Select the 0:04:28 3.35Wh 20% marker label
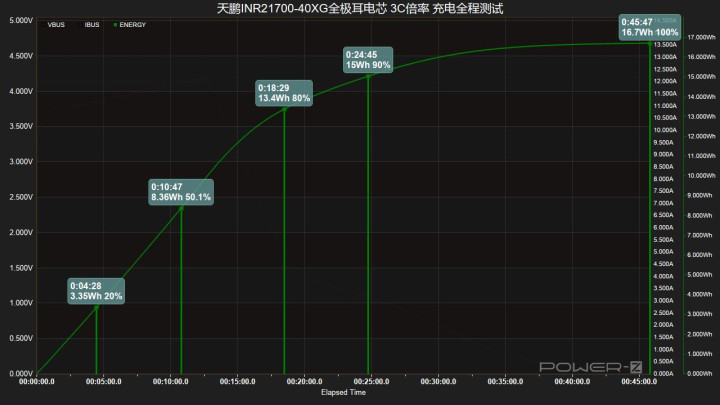720x405 pixels. click(x=96, y=291)
